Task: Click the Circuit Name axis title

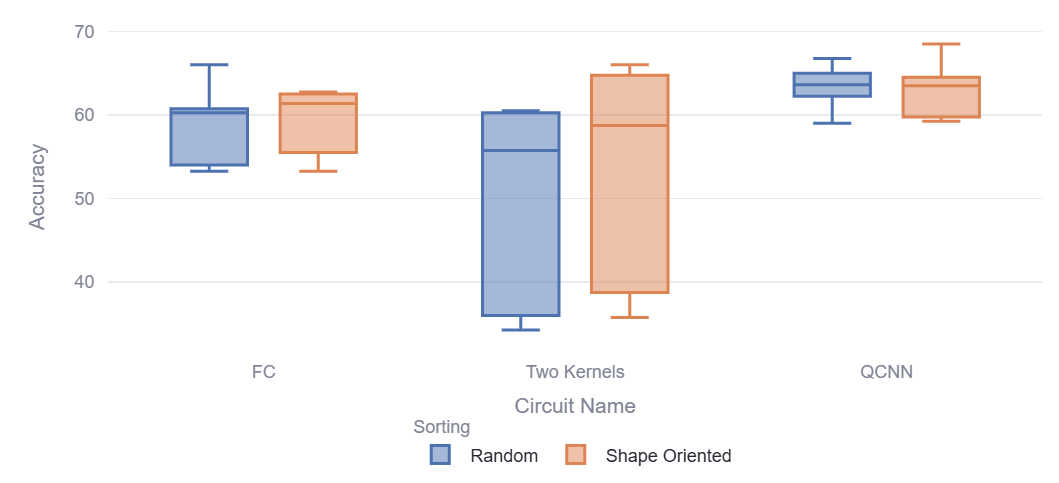Action: pyautogui.click(x=575, y=406)
